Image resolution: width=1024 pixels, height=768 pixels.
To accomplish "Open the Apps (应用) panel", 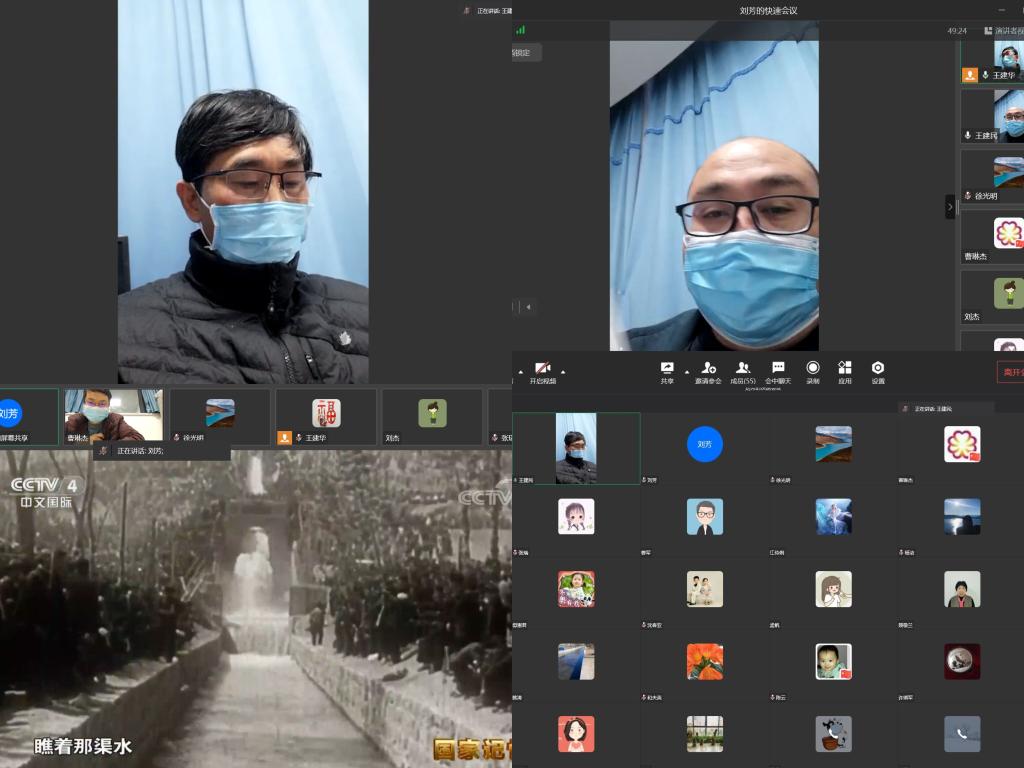I will point(845,369).
